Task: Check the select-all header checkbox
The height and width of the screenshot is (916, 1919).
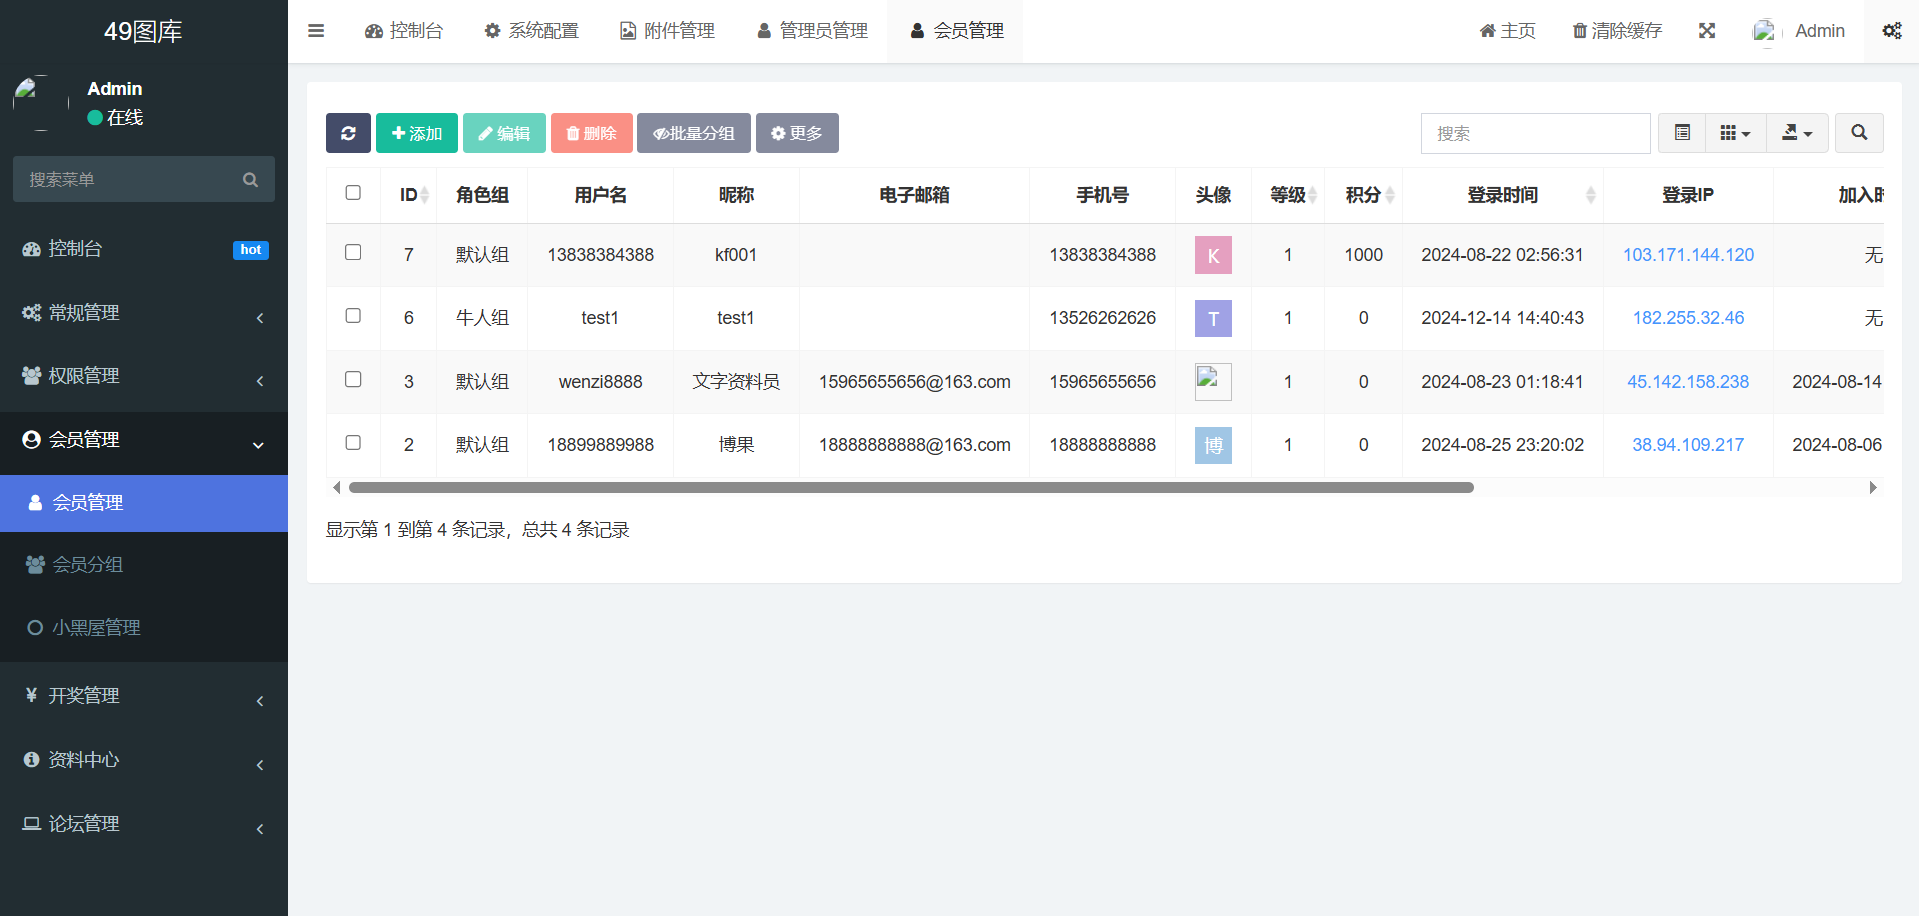Action: 353,193
